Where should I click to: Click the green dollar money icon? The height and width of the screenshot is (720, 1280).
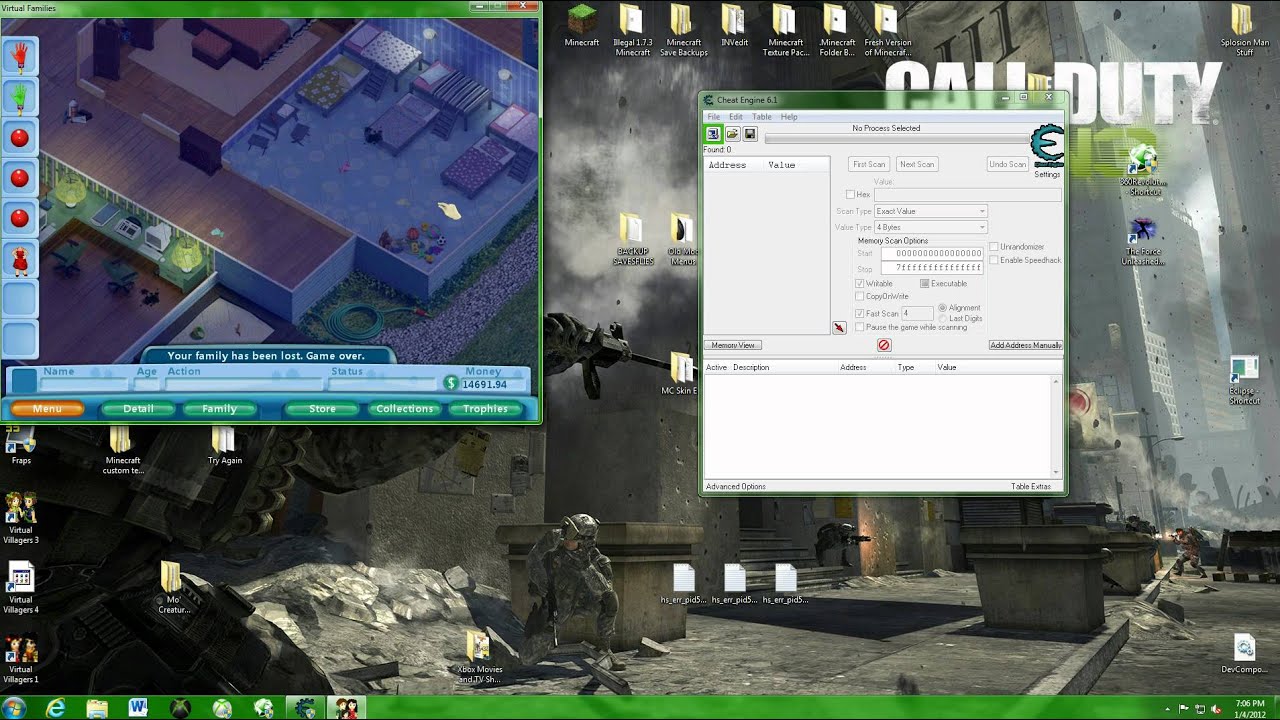[x=451, y=383]
